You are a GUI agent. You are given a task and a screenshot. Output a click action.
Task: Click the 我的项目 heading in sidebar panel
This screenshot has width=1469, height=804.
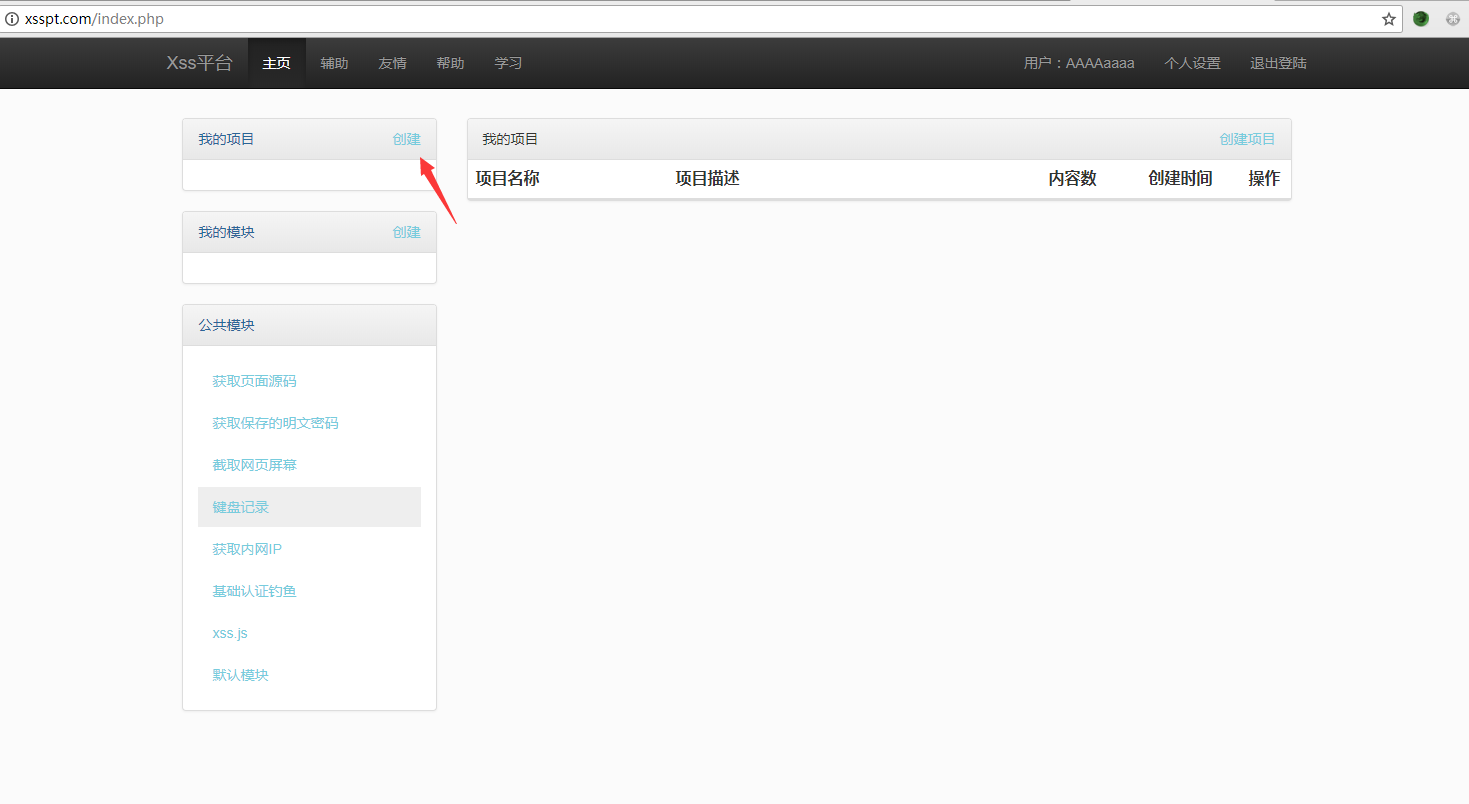coord(226,139)
